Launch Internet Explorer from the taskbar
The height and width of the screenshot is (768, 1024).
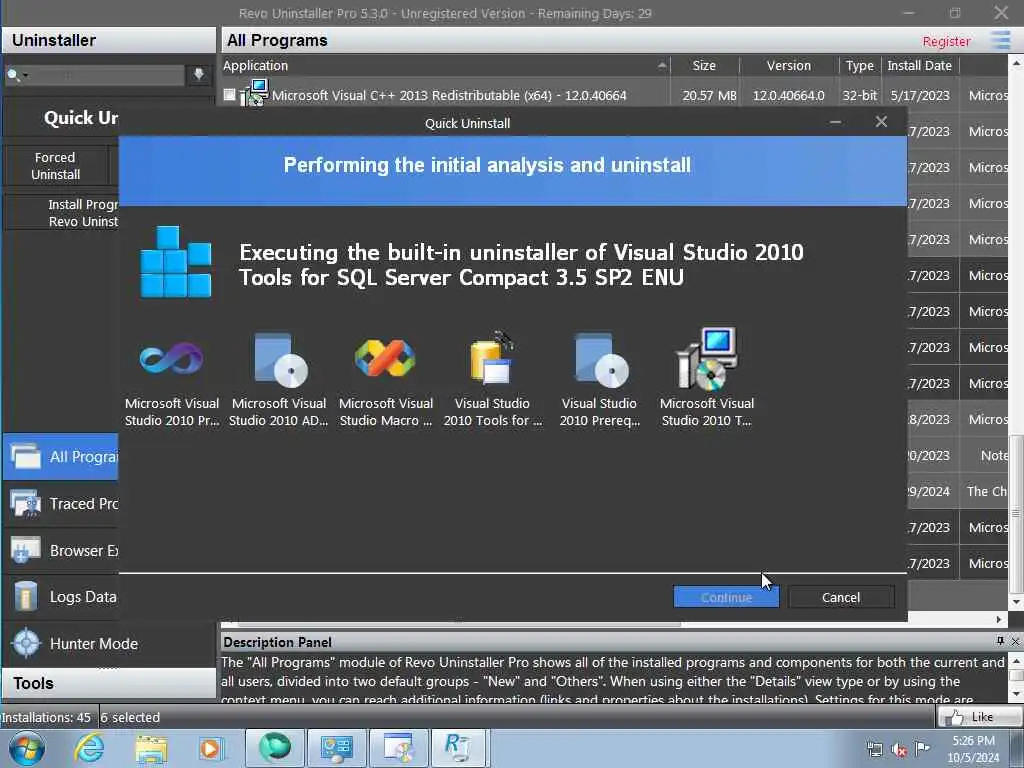pyautogui.click(x=89, y=748)
